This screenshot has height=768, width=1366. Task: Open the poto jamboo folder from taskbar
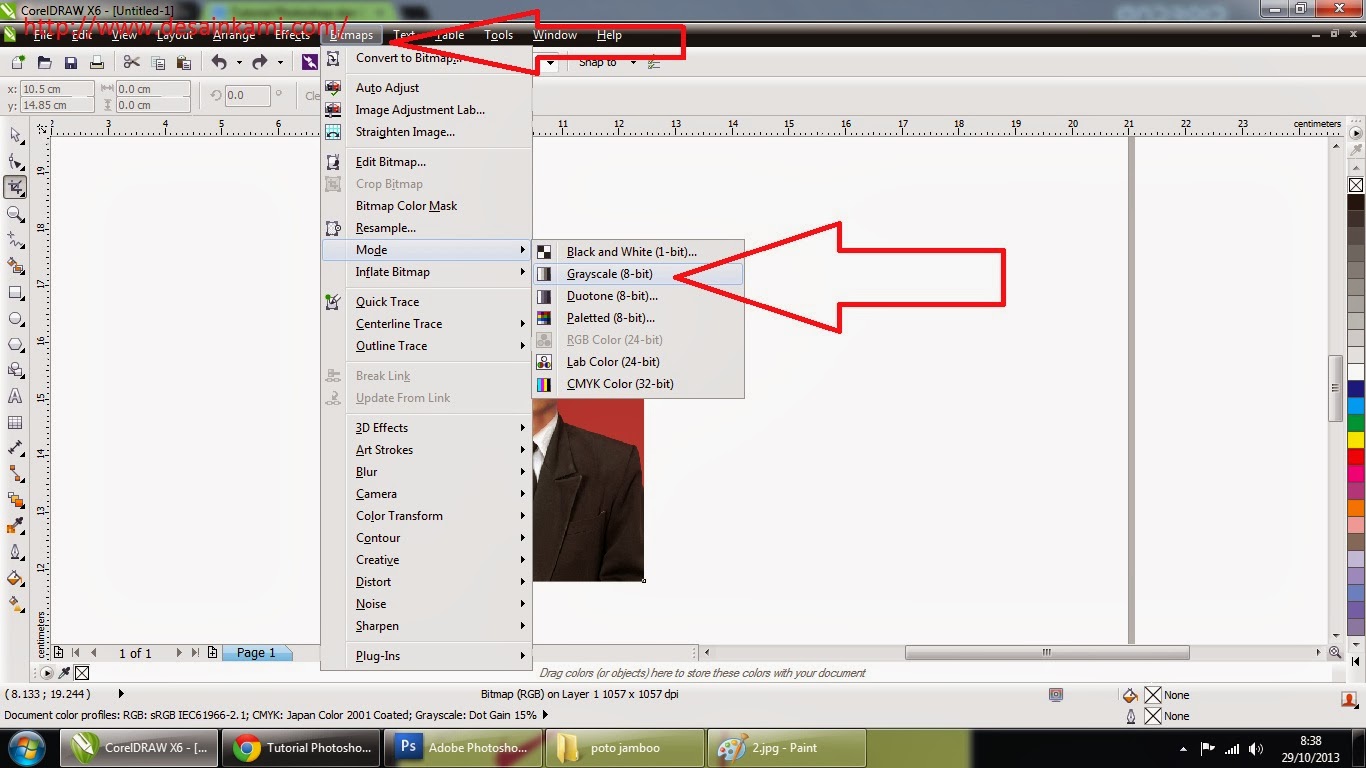point(624,748)
